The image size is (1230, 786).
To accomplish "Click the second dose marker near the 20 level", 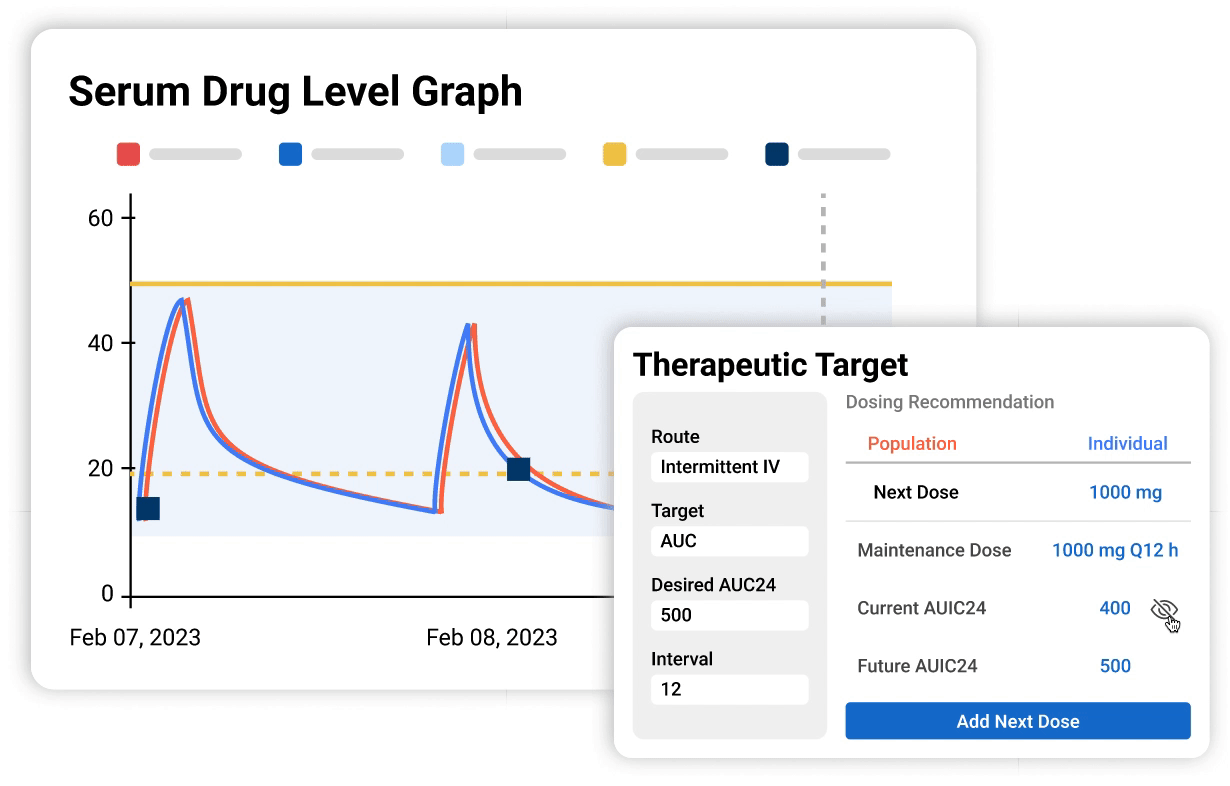I will tap(521, 468).
